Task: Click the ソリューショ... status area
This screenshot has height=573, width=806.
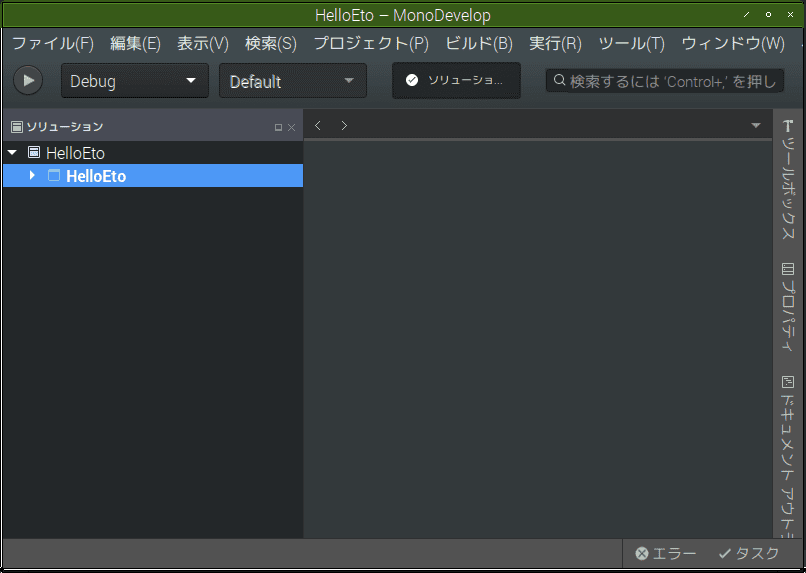Action: [456, 81]
